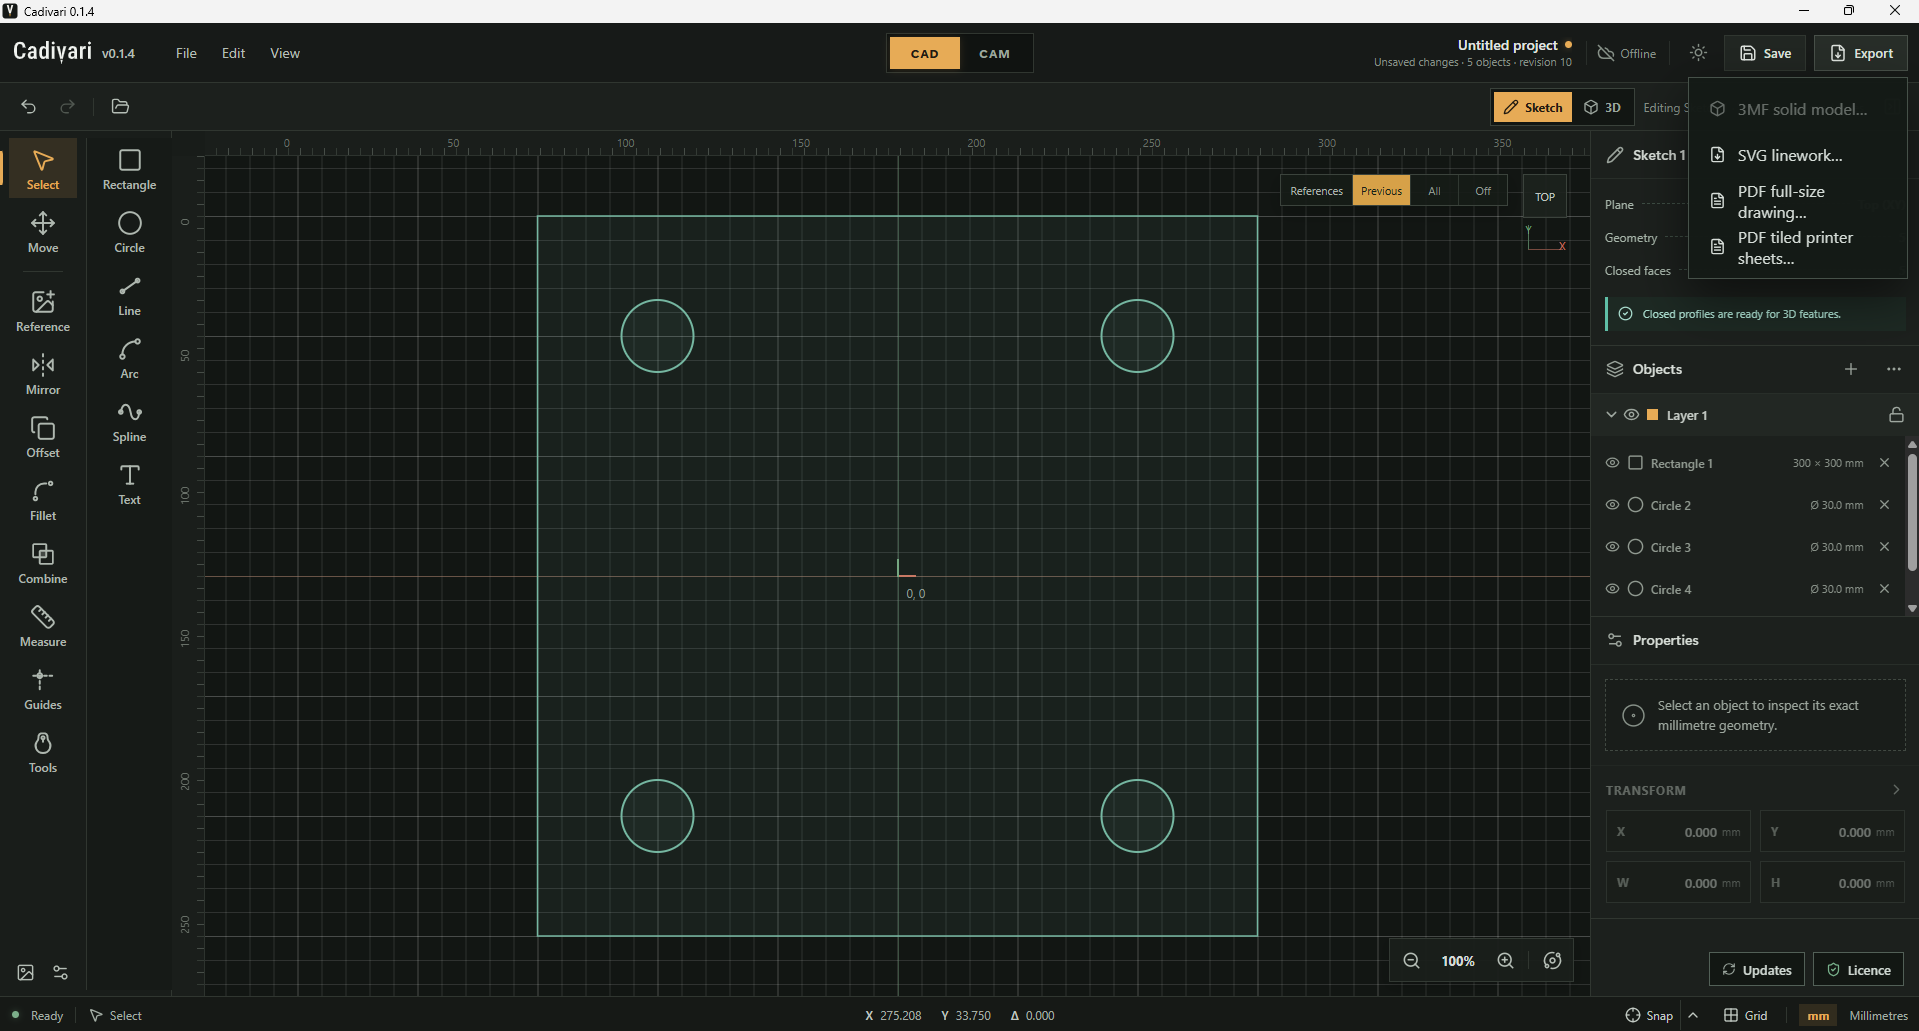The image size is (1919, 1031).
Task: Open the Reference image tool
Action: (43, 311)
